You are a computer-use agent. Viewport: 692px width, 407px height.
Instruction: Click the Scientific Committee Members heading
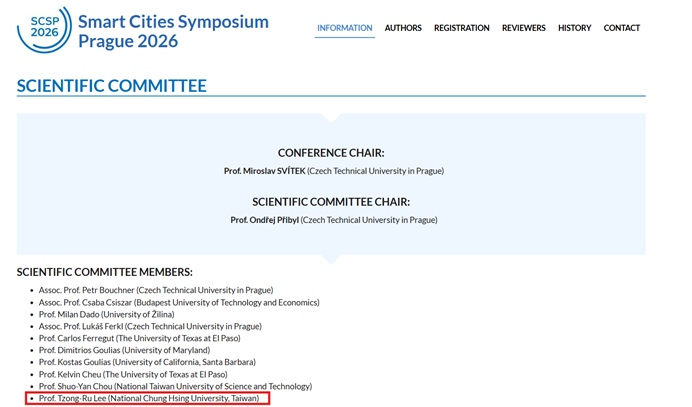(x=105, y=272)
